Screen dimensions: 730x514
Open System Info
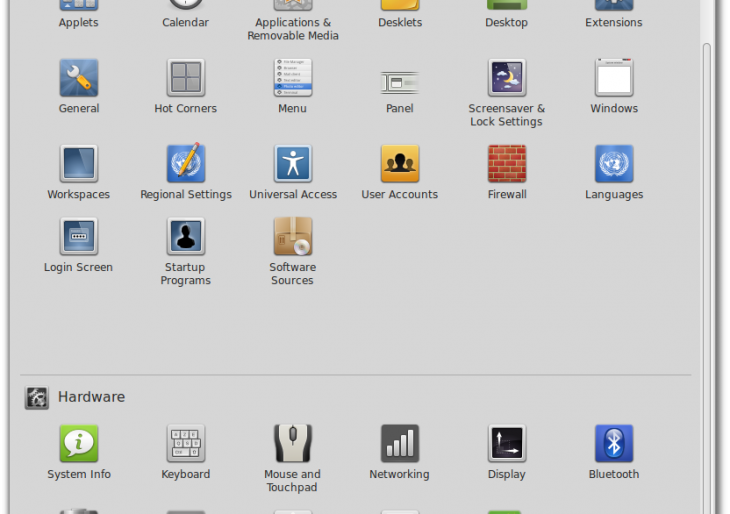pyautogui.click(x=79, y=453)
